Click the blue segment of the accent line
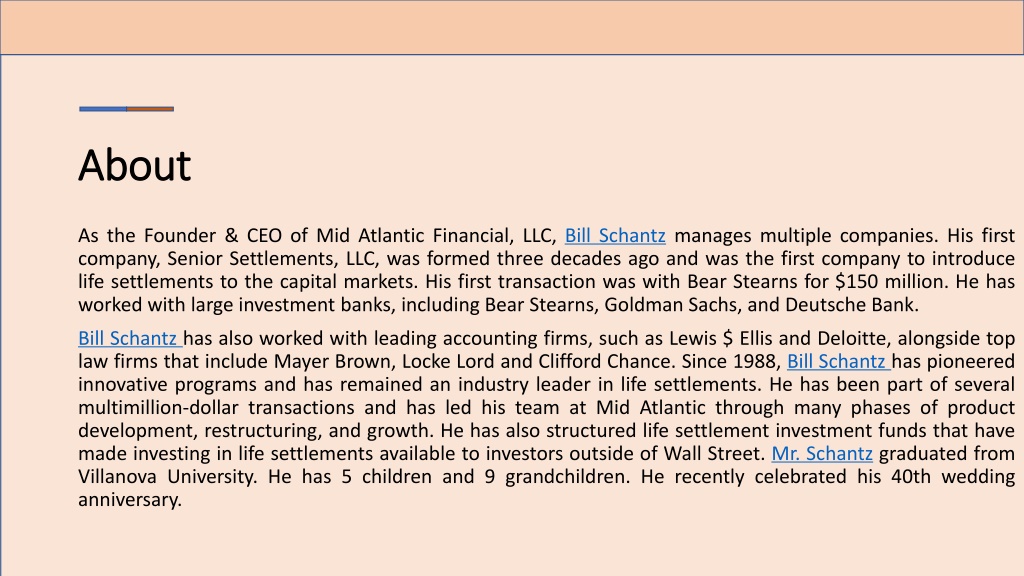This screenshot has height=576, width=1024. [103, 109]
